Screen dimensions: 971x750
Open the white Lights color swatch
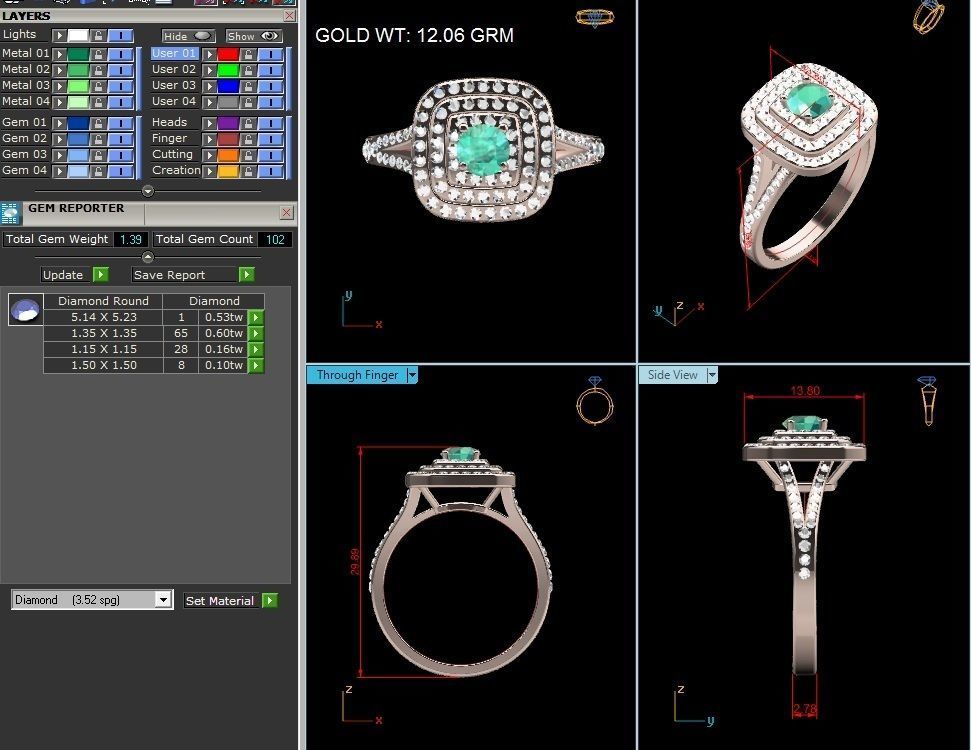[78, 35]
